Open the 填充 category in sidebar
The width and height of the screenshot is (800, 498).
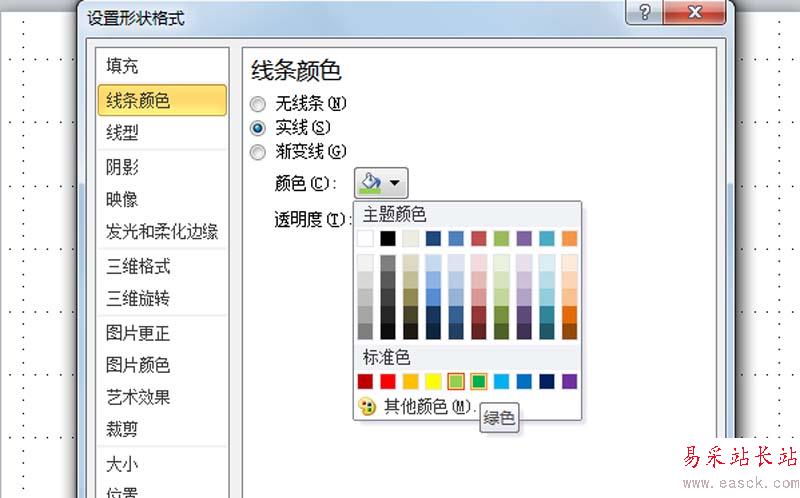(x=162, y=66)
